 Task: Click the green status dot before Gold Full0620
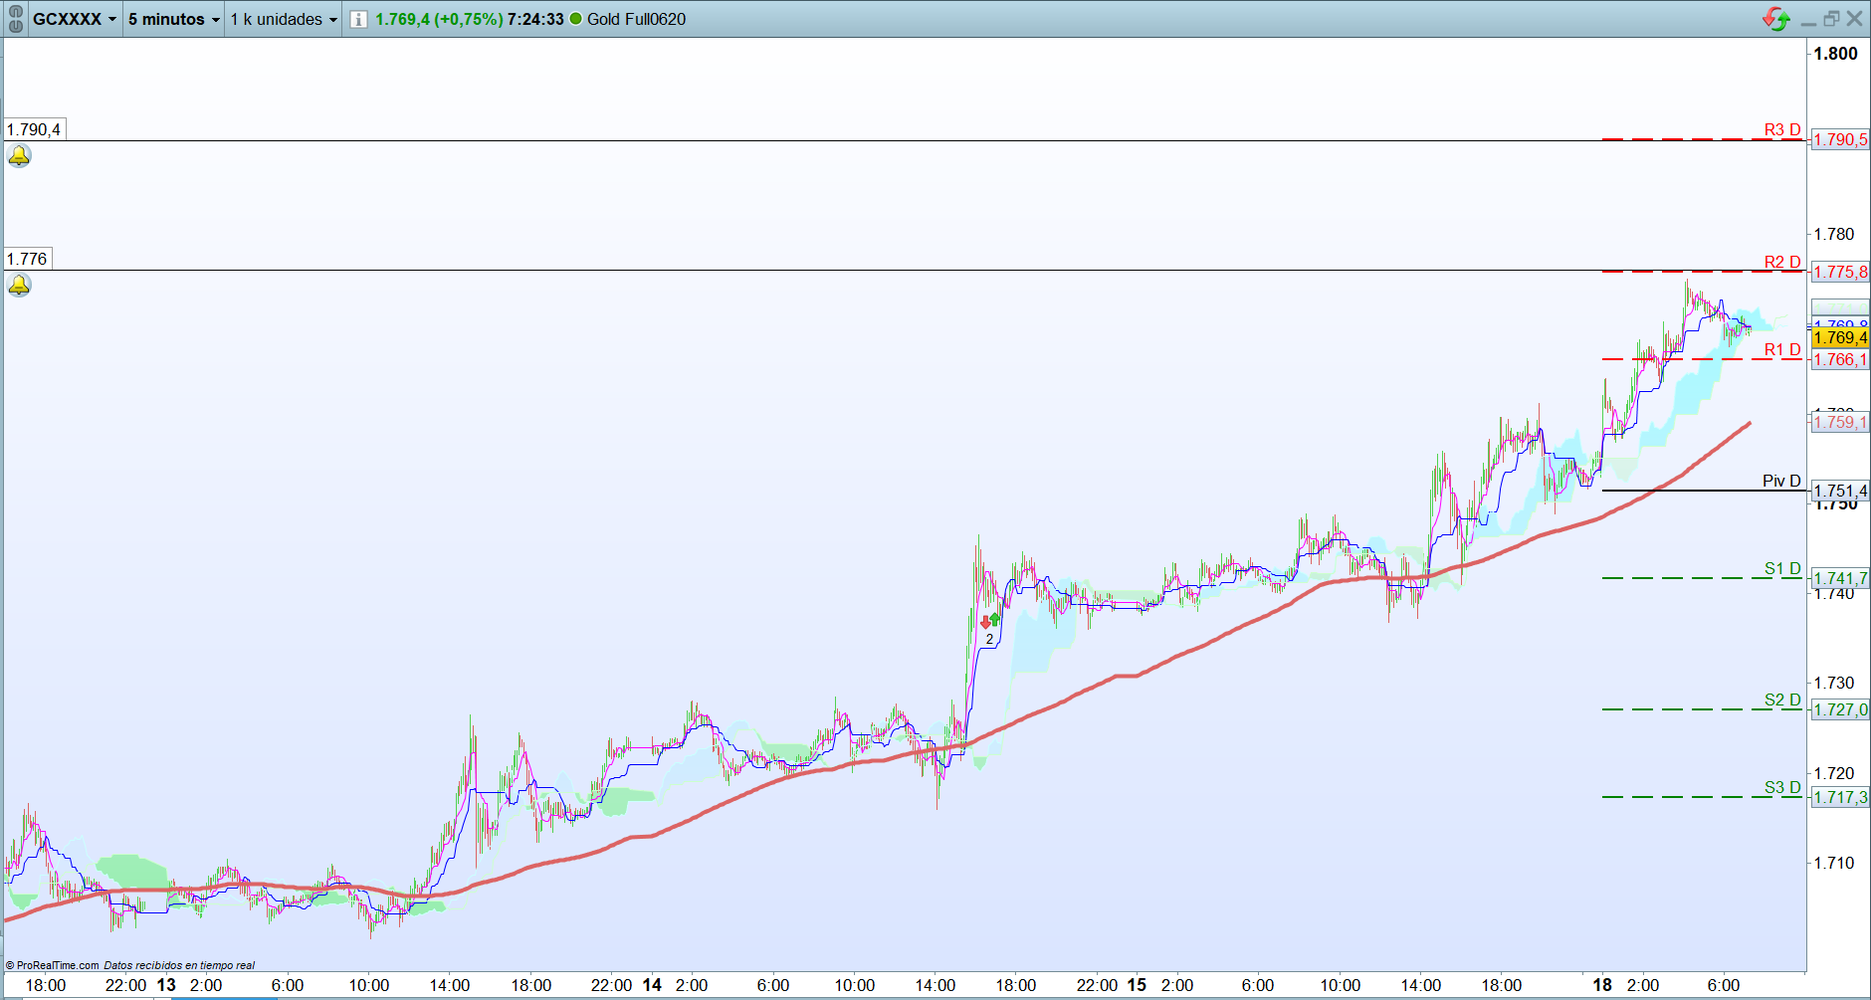point(576,19)
